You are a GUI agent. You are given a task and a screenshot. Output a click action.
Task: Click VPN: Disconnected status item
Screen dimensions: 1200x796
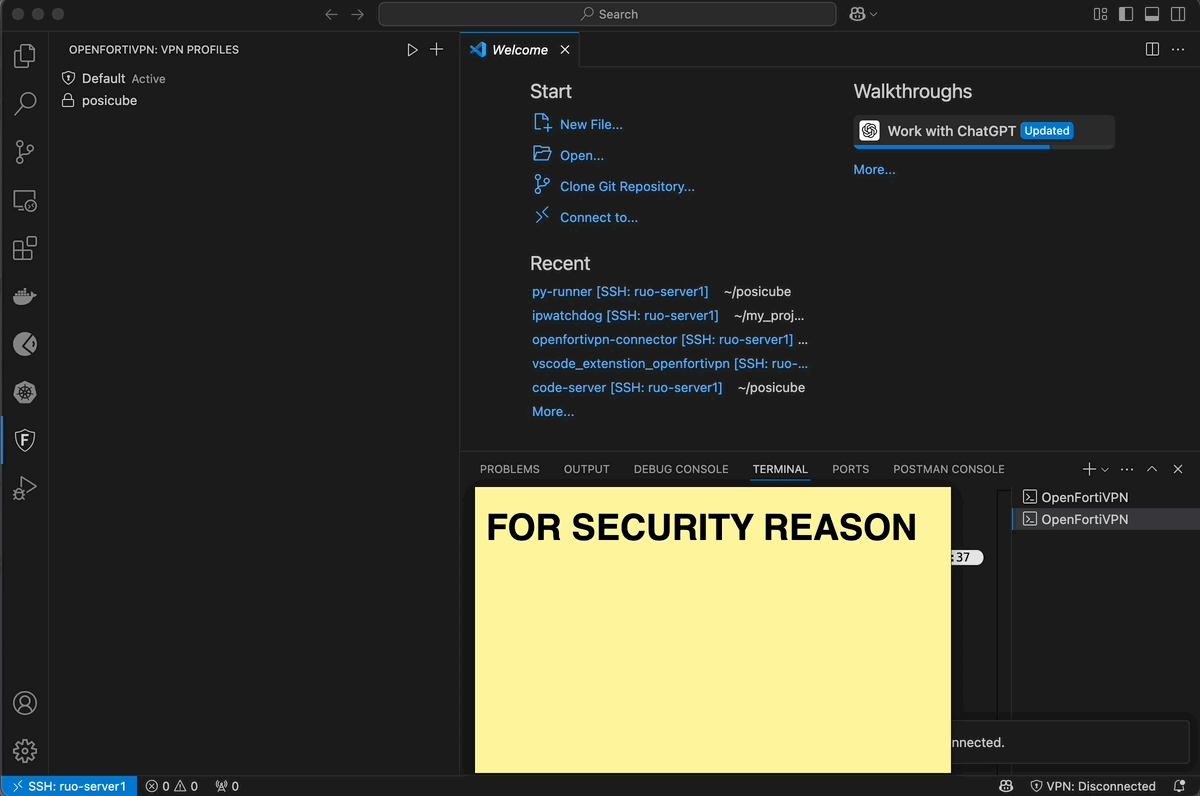pyautogui.click(x=1093, y=786)
